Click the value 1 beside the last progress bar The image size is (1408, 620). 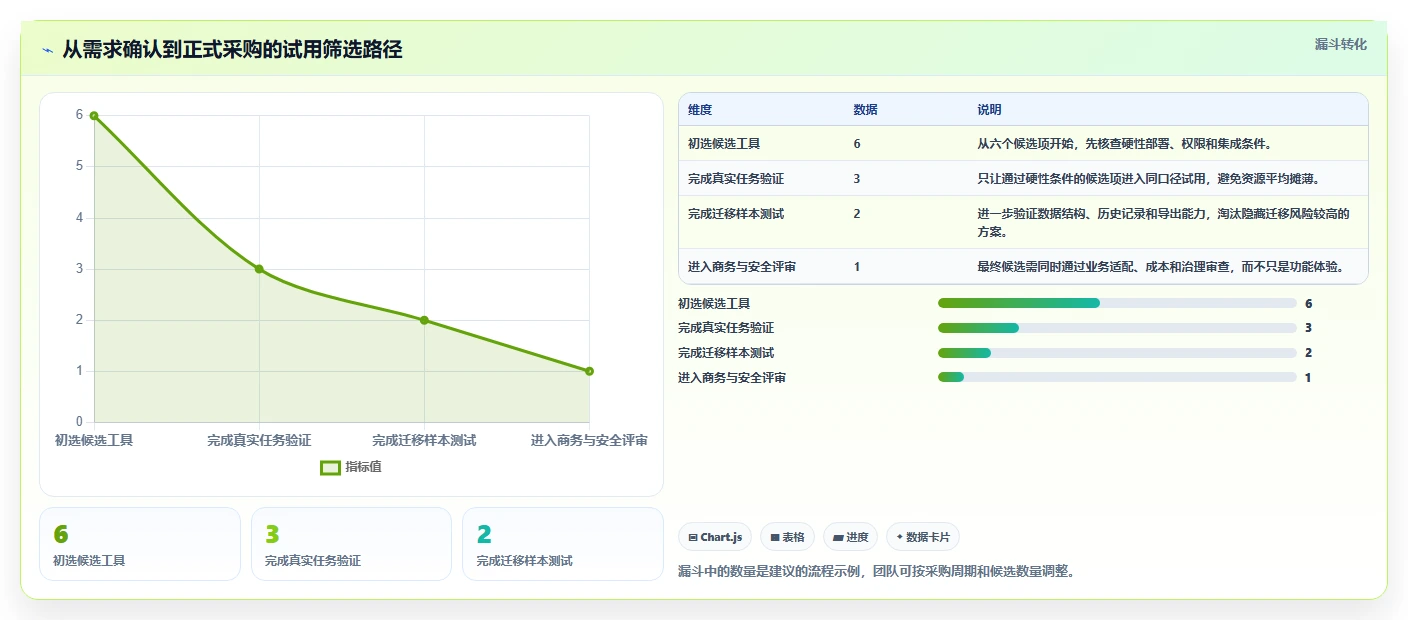coord(1308,377)
